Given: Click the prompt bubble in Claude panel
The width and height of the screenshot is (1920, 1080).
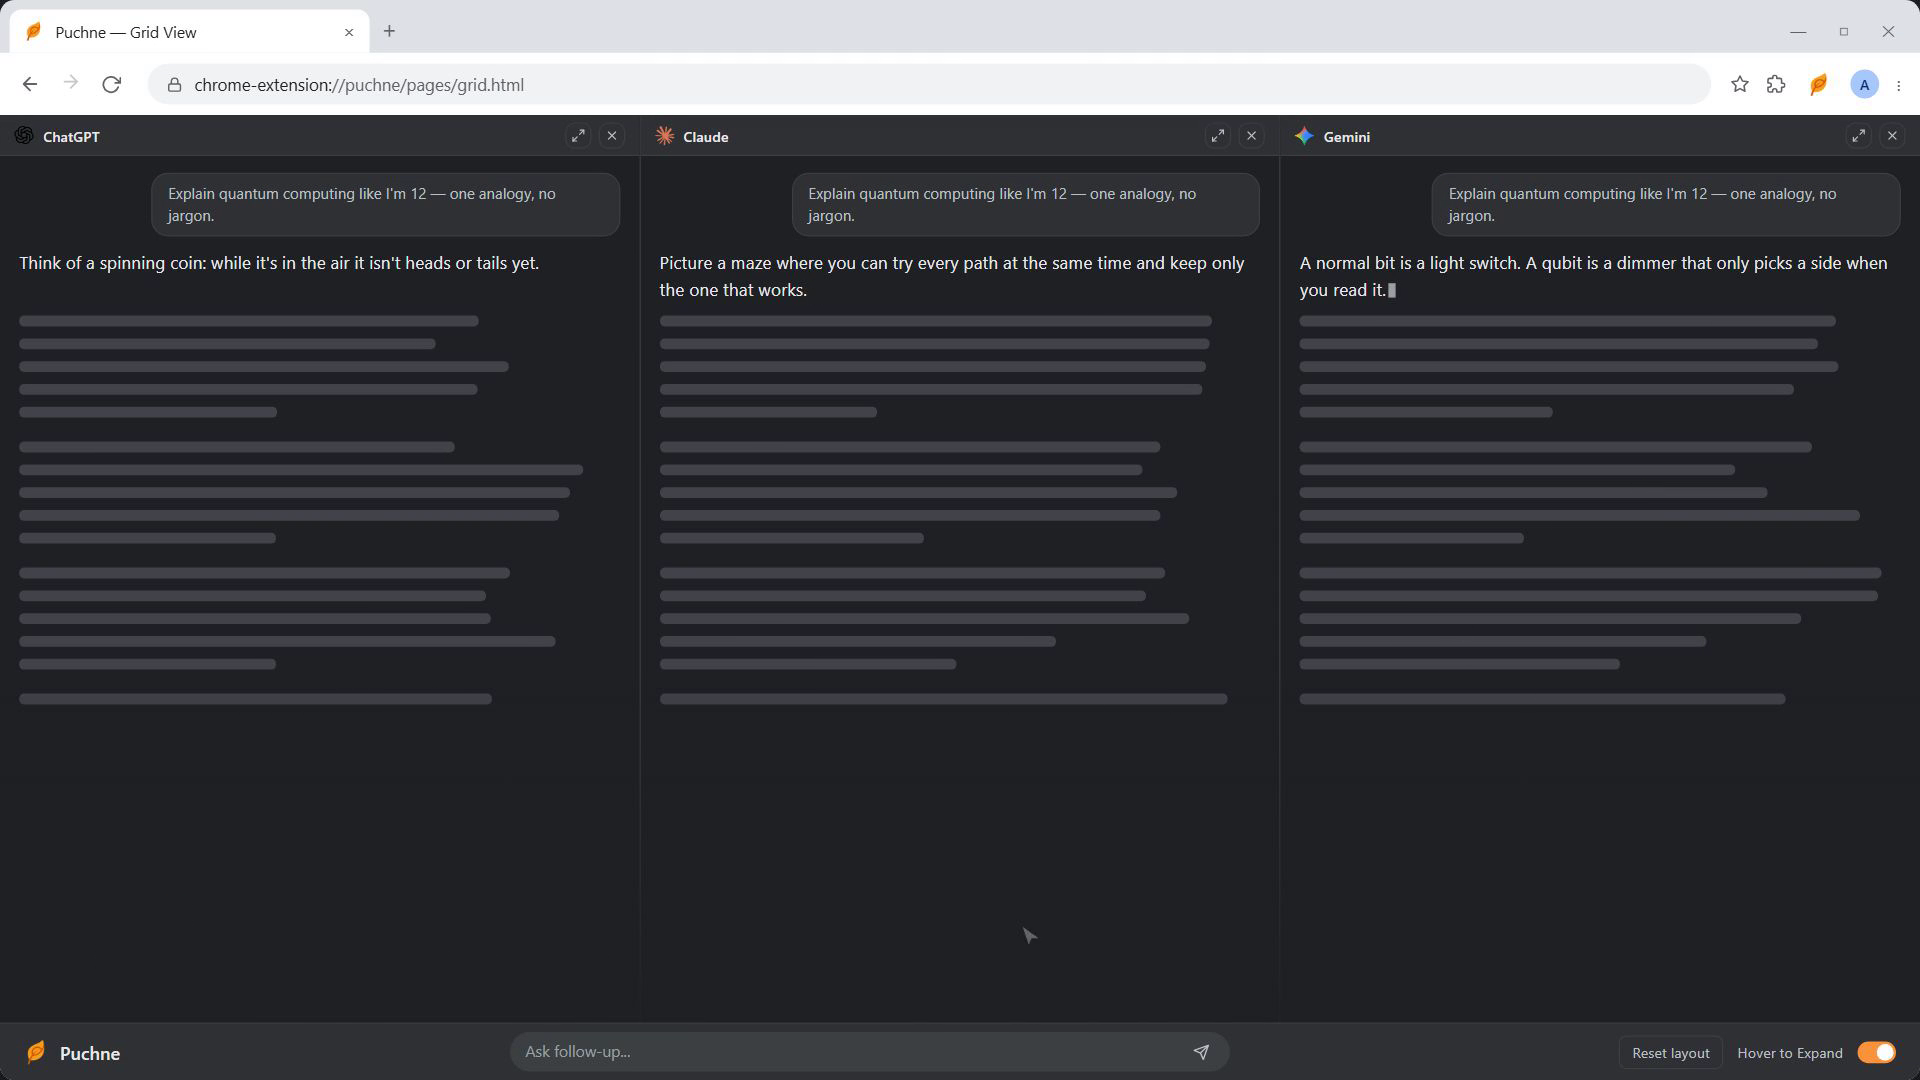Looking at the screenshot, I should point(1025,205).
